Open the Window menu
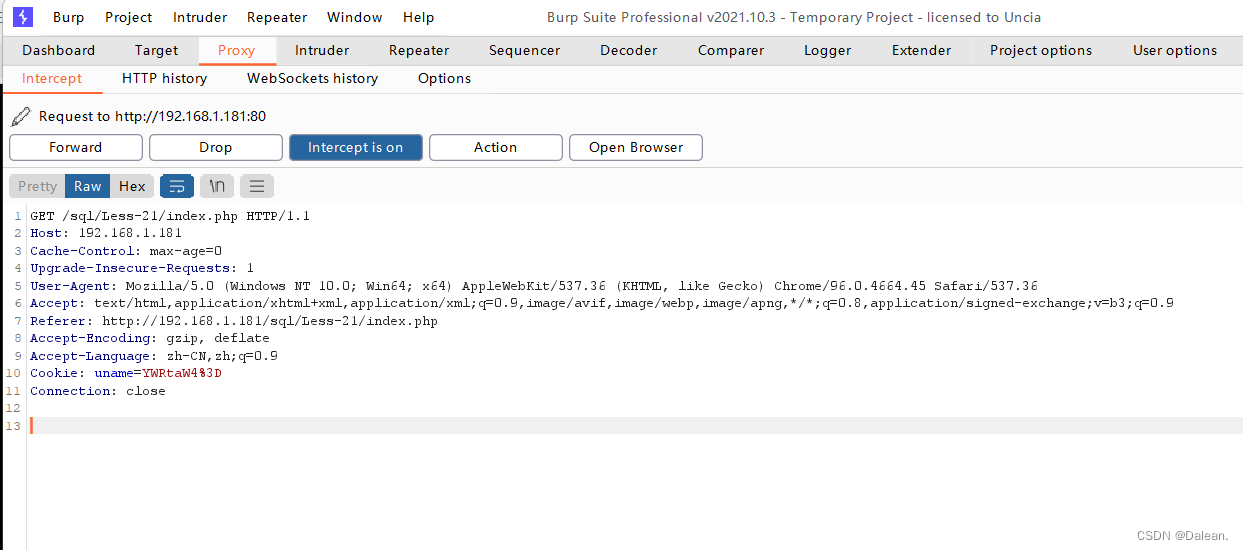 pos(355,17)
